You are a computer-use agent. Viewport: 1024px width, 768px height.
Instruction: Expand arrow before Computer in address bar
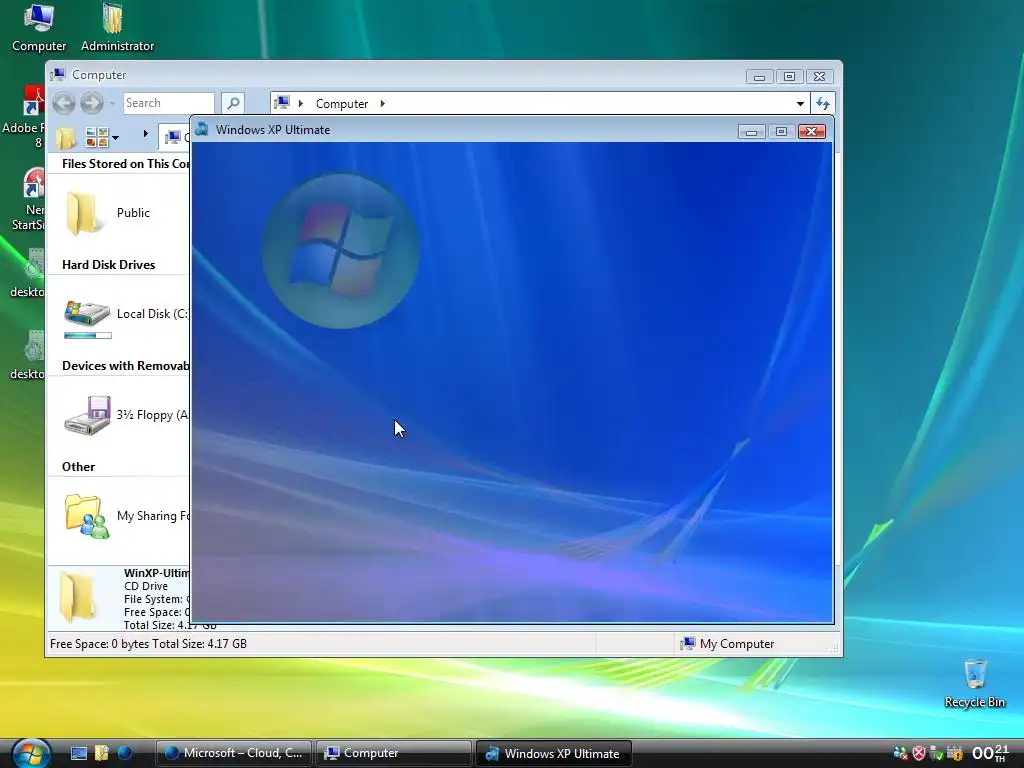(x=300, y=103)
